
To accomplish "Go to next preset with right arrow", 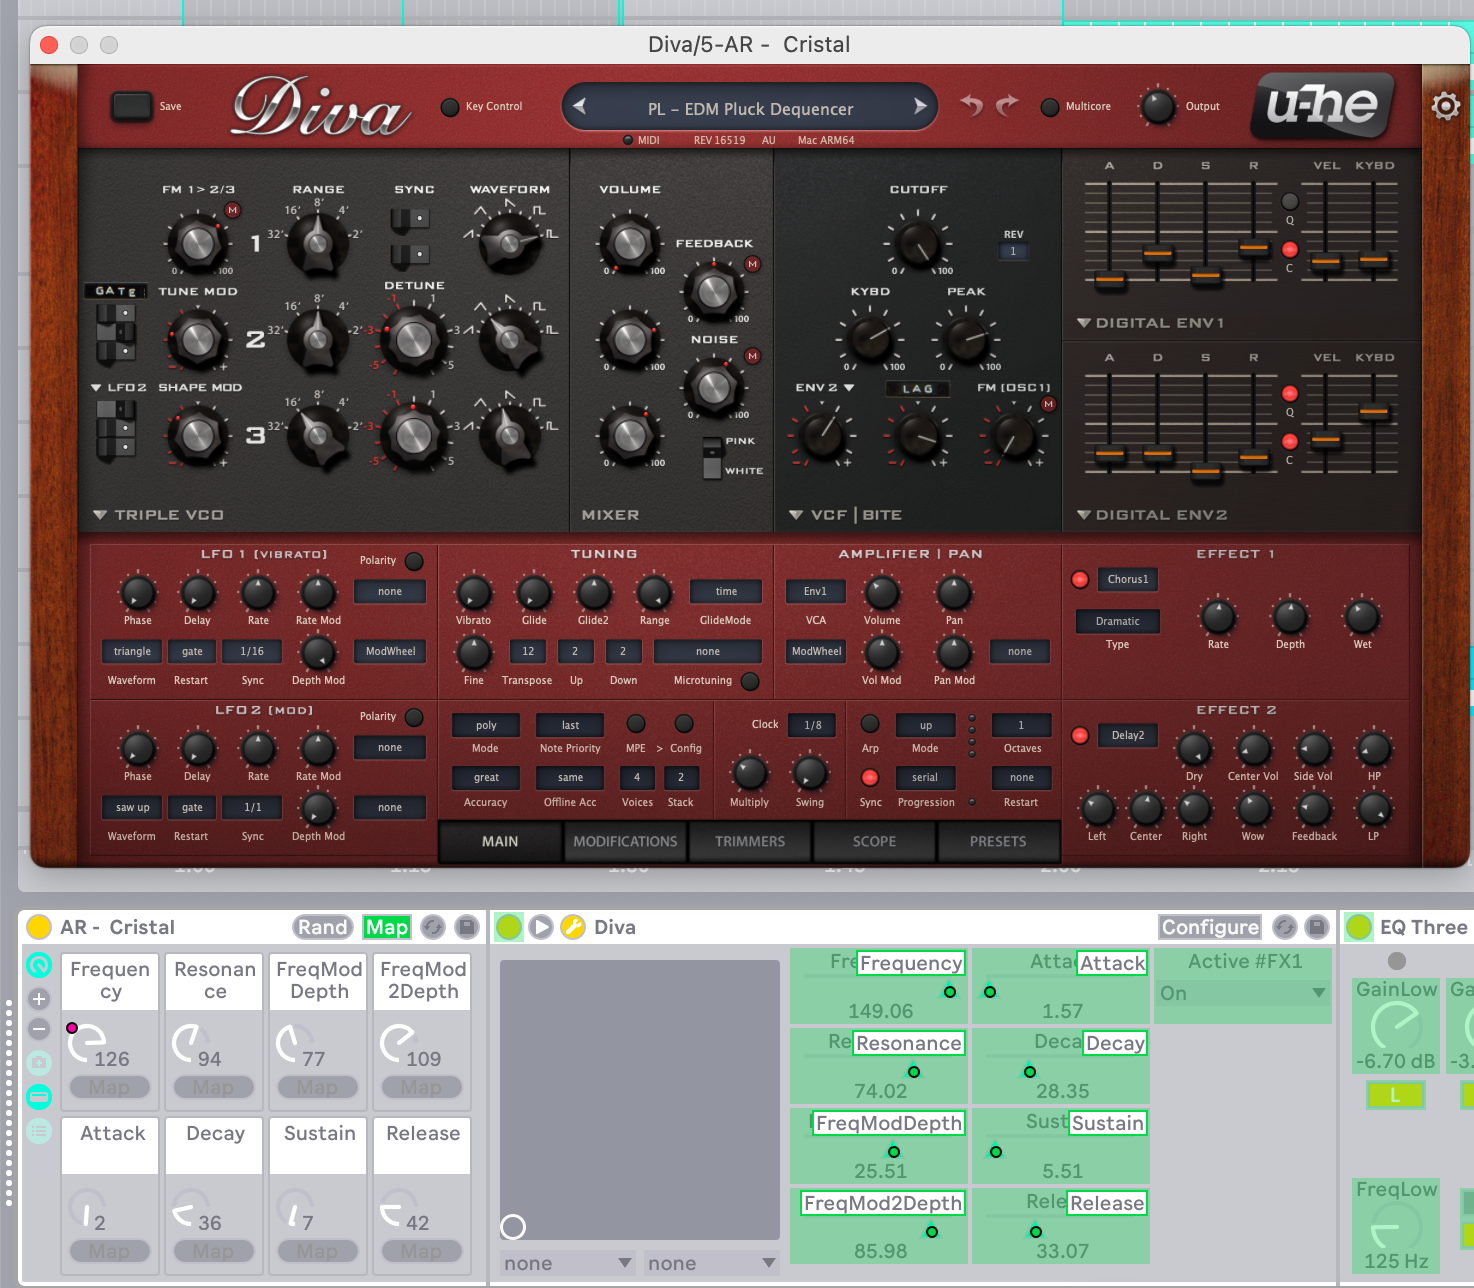I will click(x=920, y=106).
